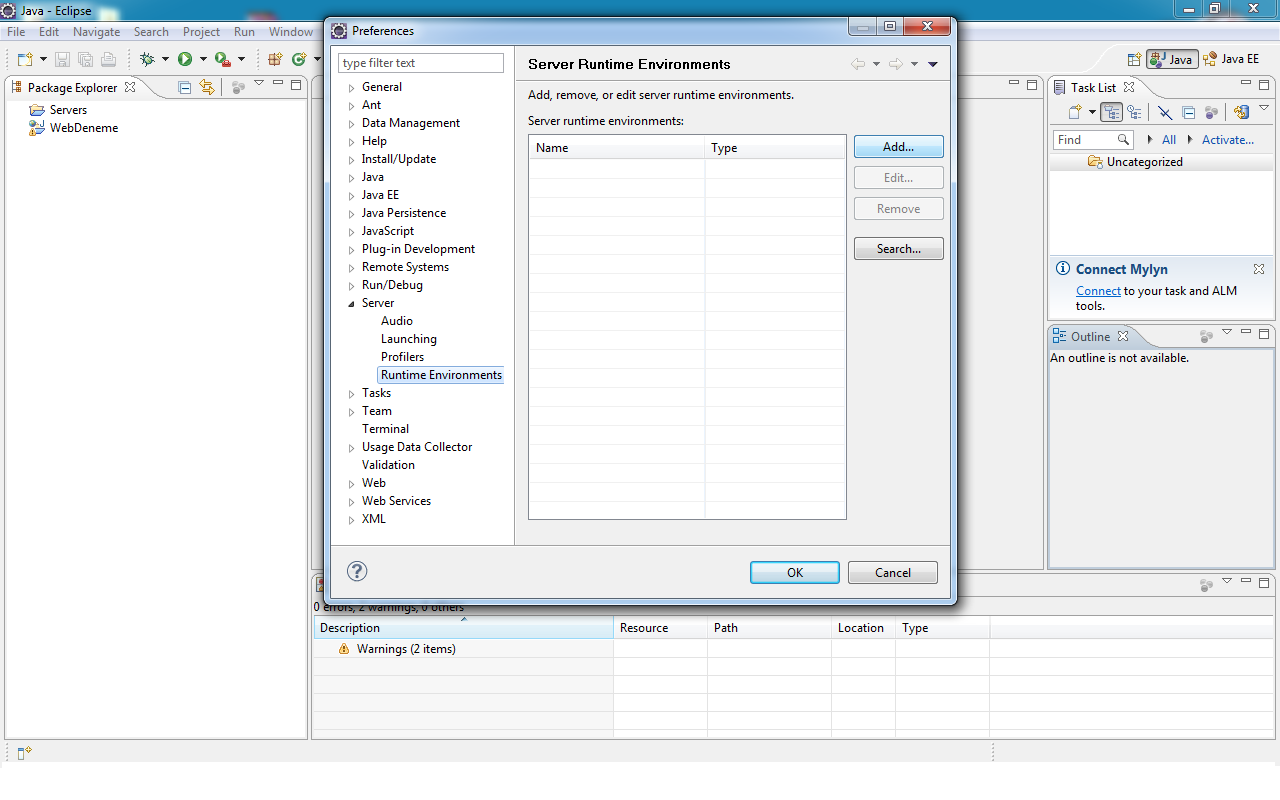Select Profilers under Server preferences

(402, 357)
